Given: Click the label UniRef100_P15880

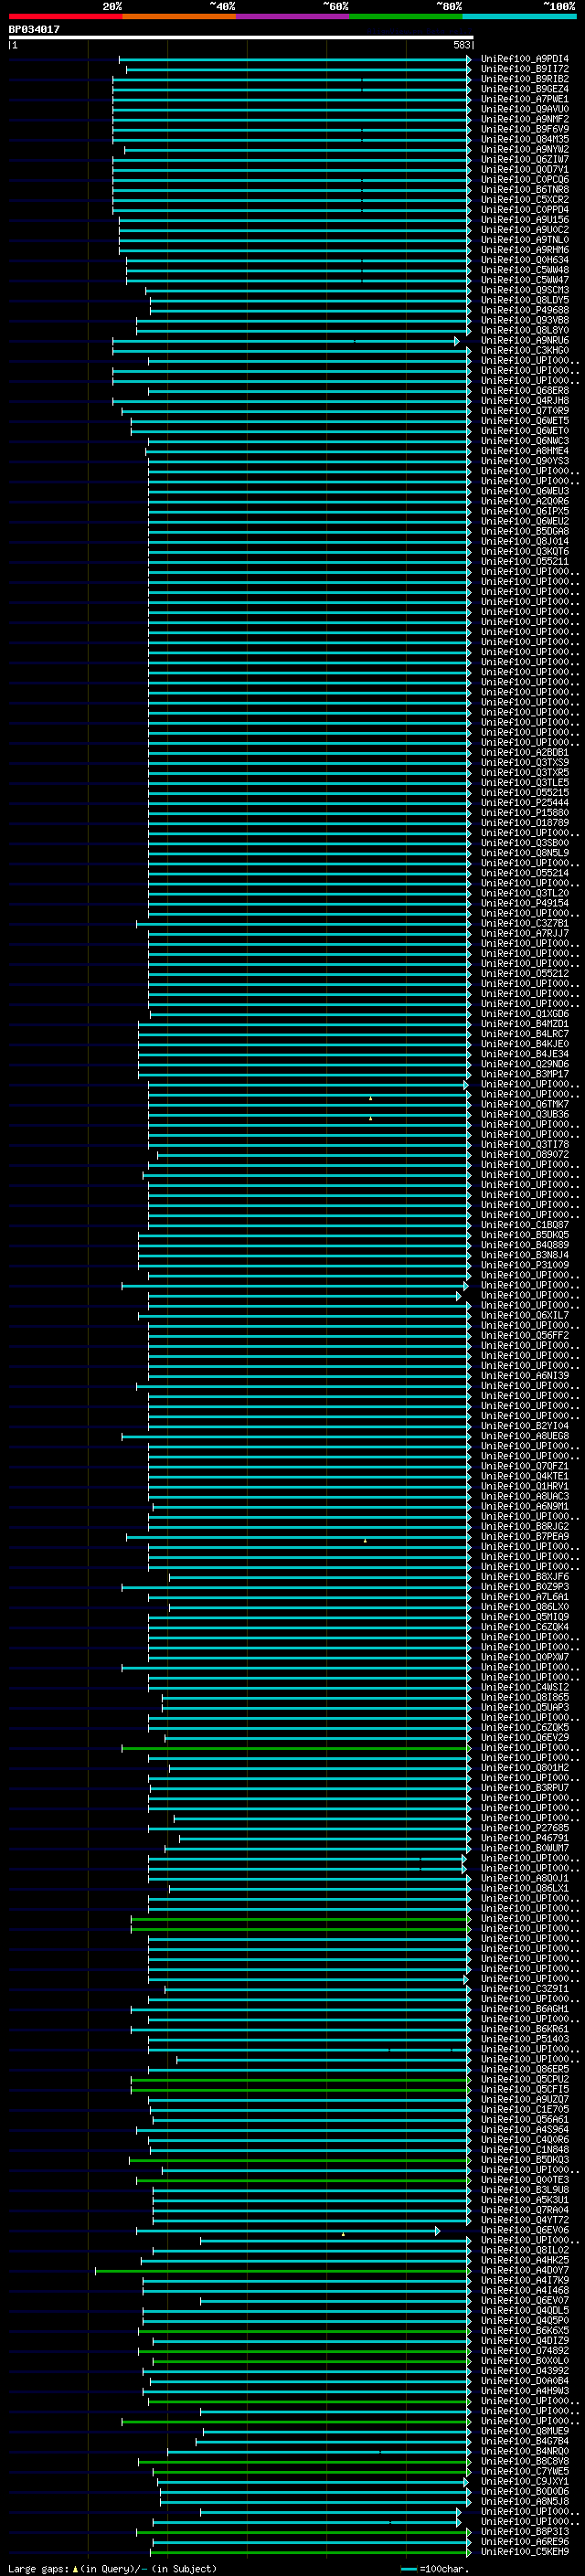Looking at the screenshot, I should [x=524, y=813].
